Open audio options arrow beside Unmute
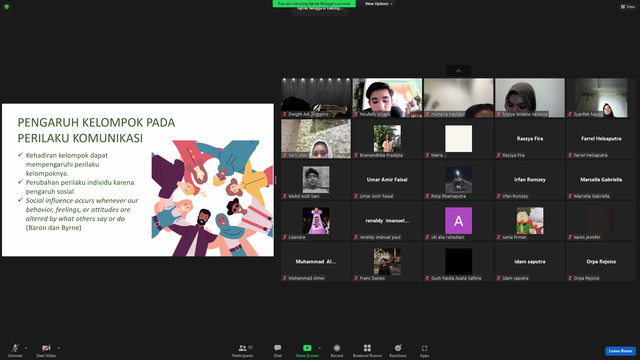640x360 pixels. 26,348
